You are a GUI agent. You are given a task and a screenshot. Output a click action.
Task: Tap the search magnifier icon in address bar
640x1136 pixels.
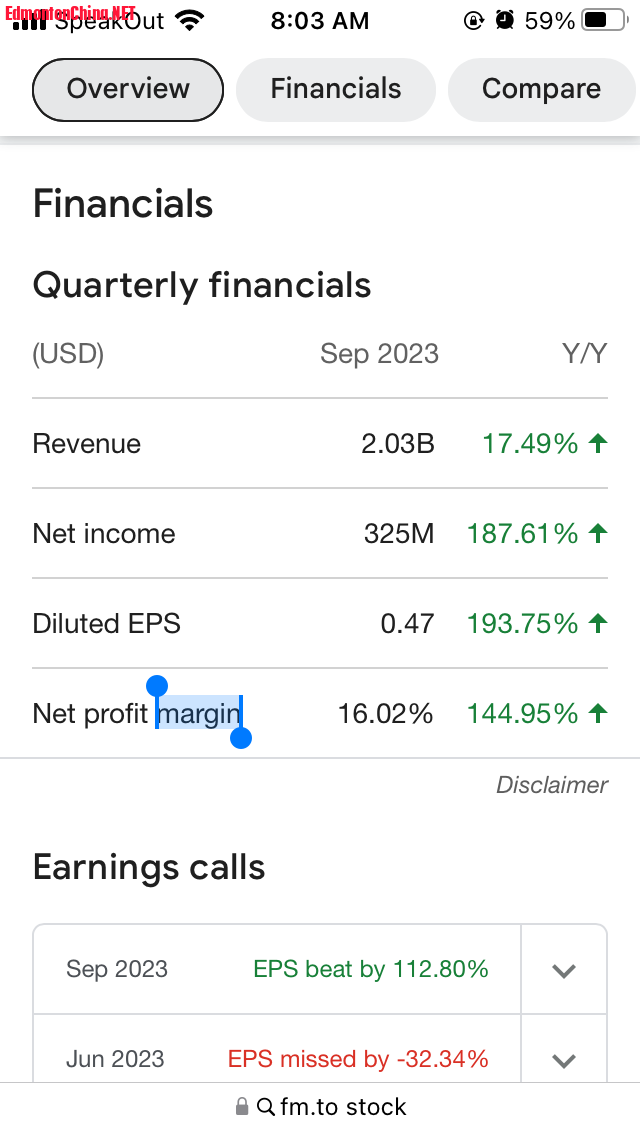[266, 1106]
